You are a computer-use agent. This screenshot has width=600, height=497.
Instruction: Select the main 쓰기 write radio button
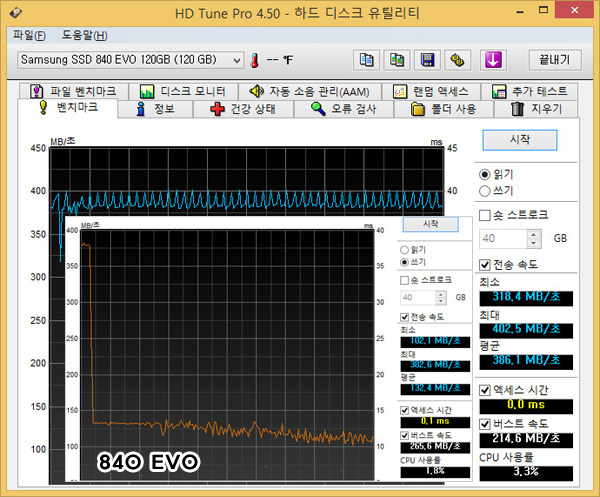point(484,191)
